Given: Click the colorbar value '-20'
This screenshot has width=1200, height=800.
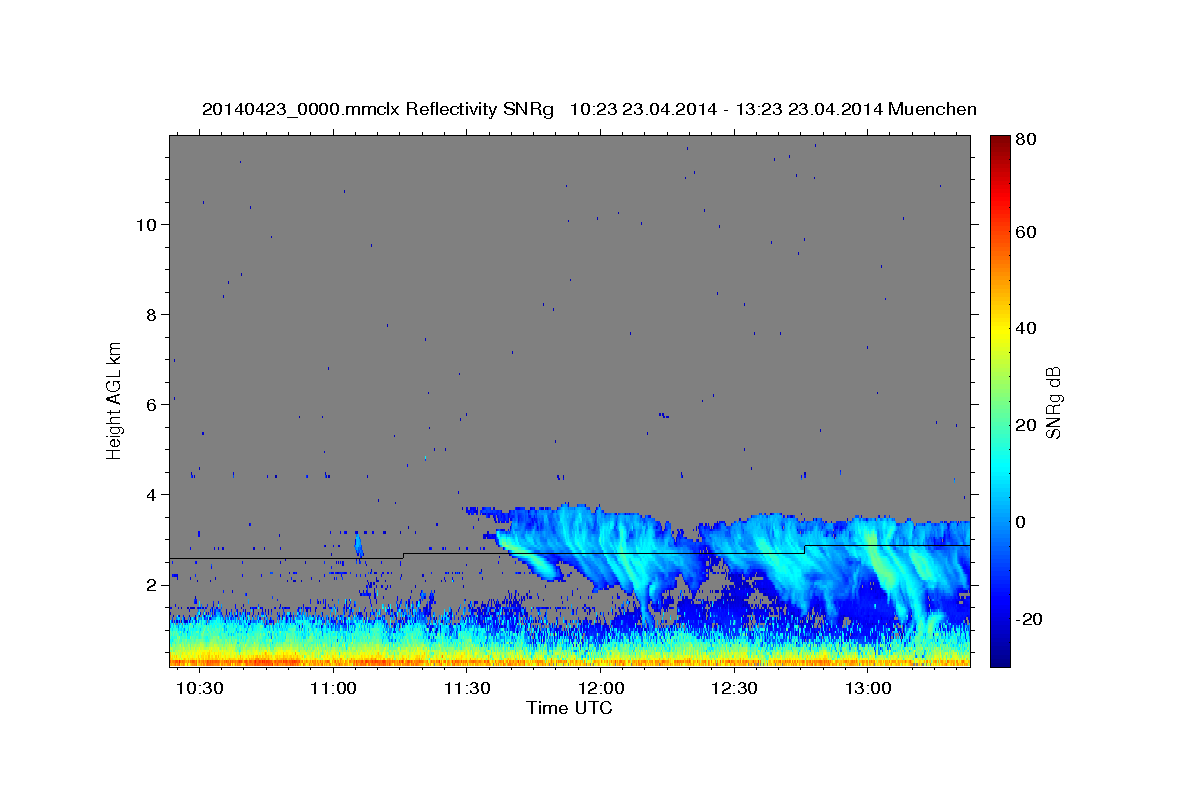Looking at the screenshot, I should [1031, 619].
